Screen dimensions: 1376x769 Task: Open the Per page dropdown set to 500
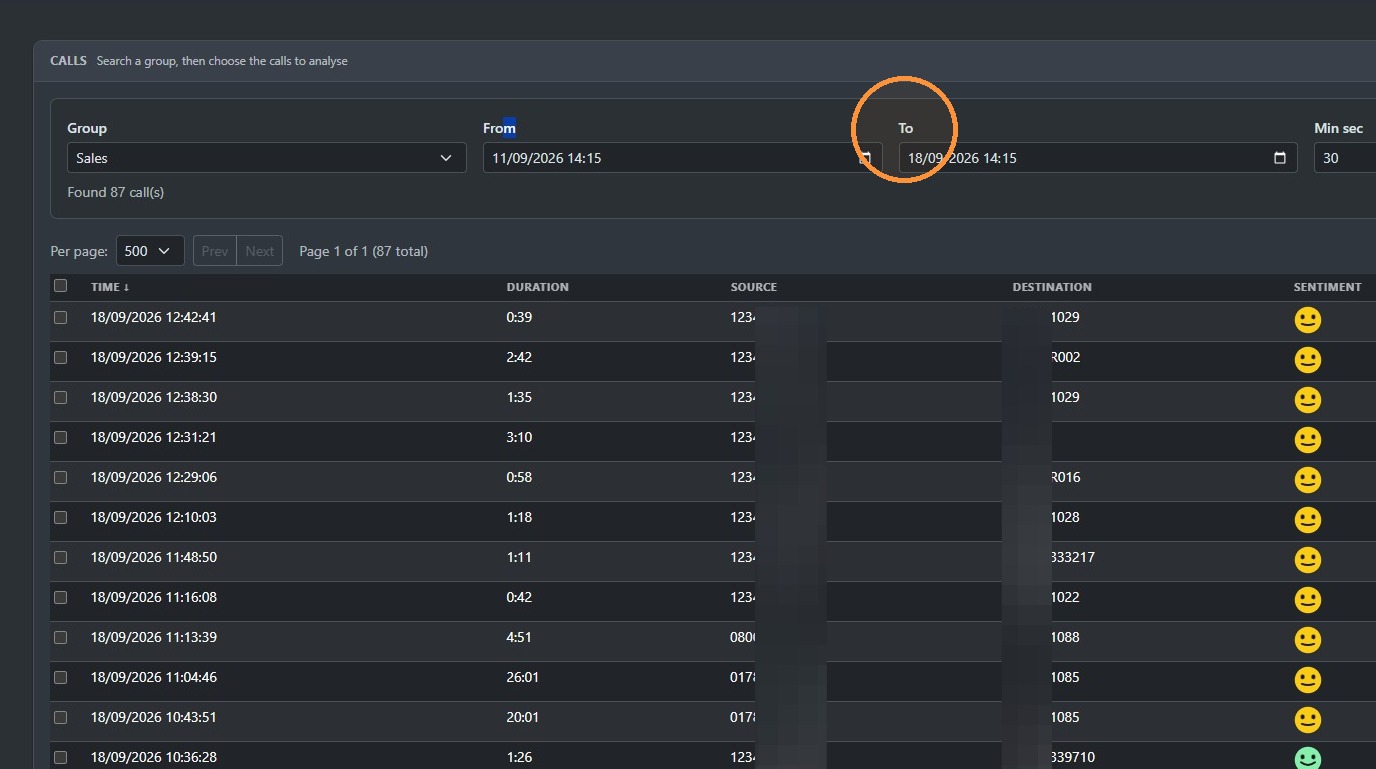pos(150,251)
